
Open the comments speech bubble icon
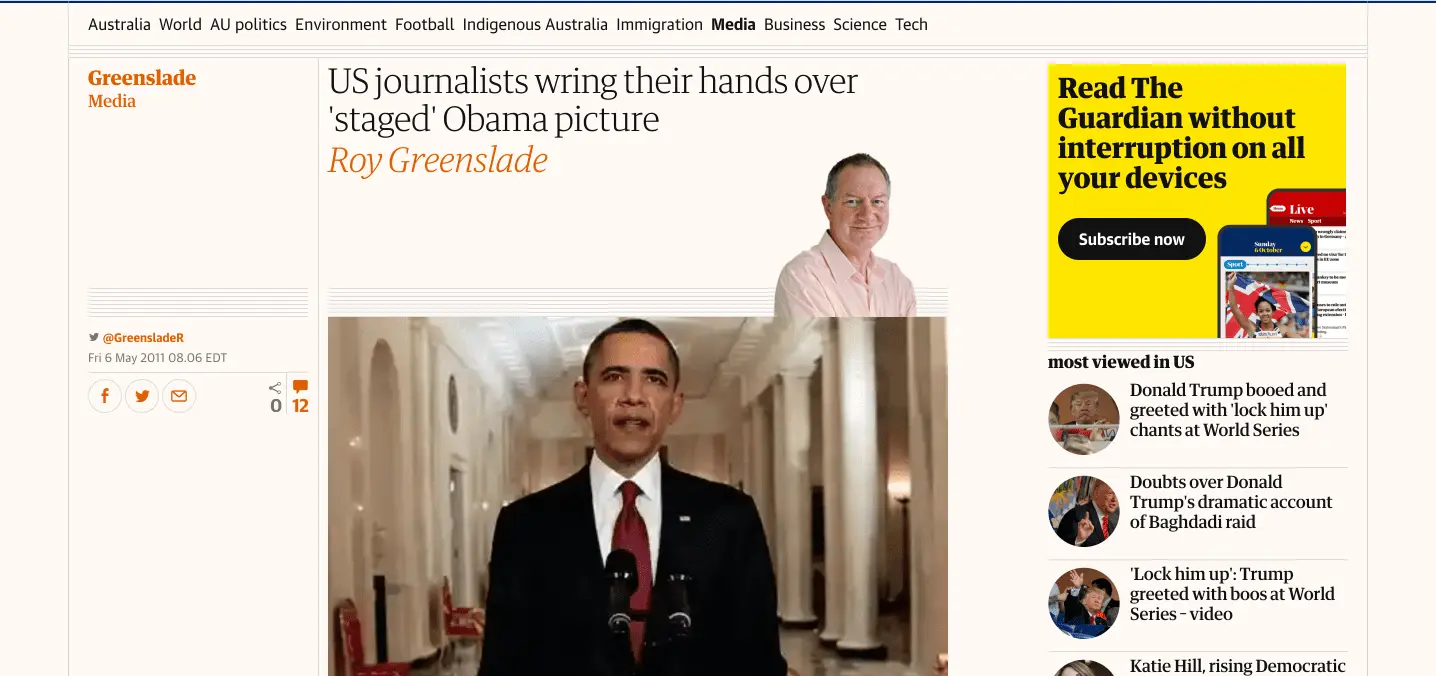pos(300,386)
